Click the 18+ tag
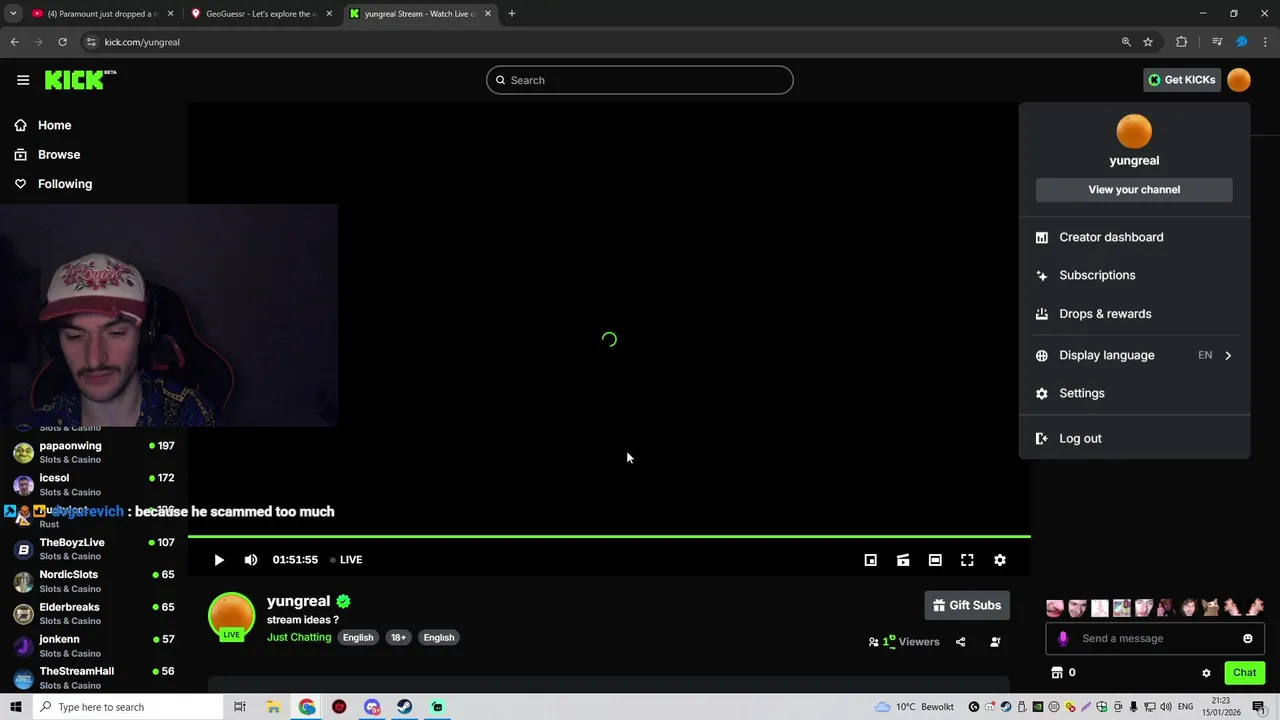1280x720 pixels. [398, 638]
